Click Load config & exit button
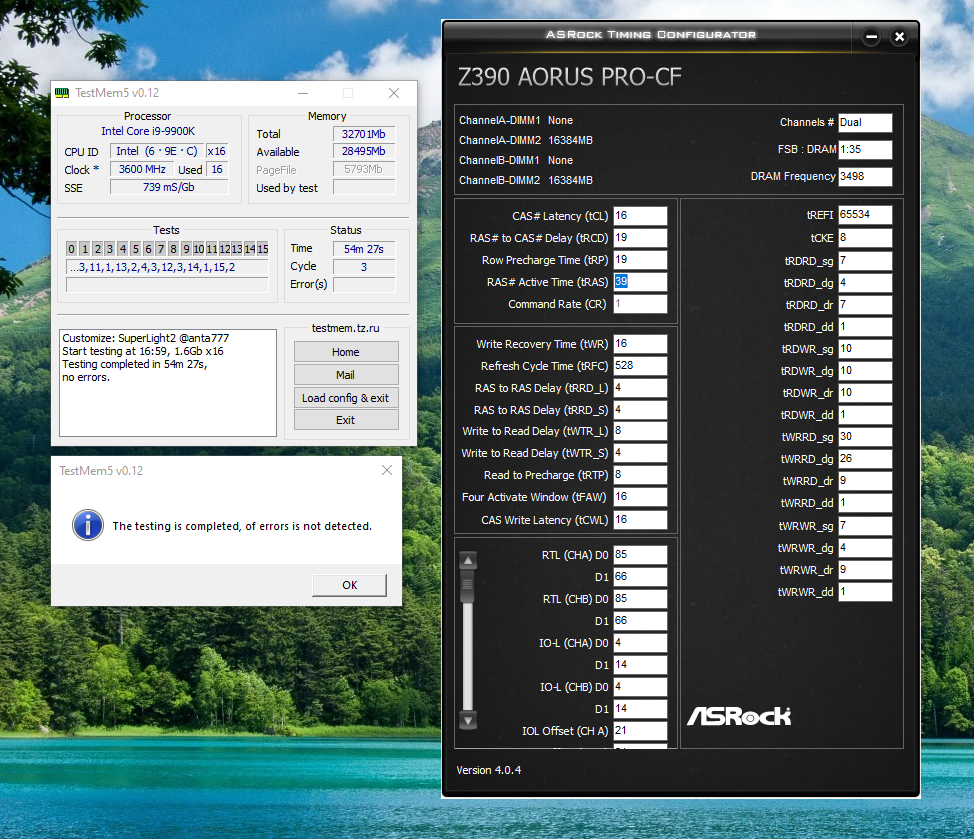This screenshot has height=839, width=974. click(x=346, y=398)
